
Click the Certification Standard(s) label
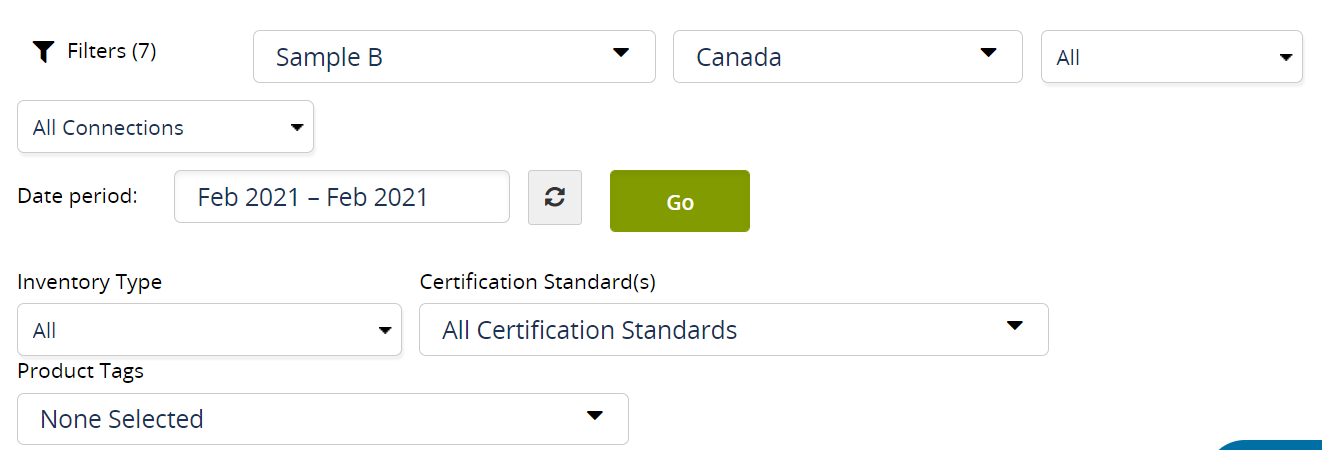[537, 282]
